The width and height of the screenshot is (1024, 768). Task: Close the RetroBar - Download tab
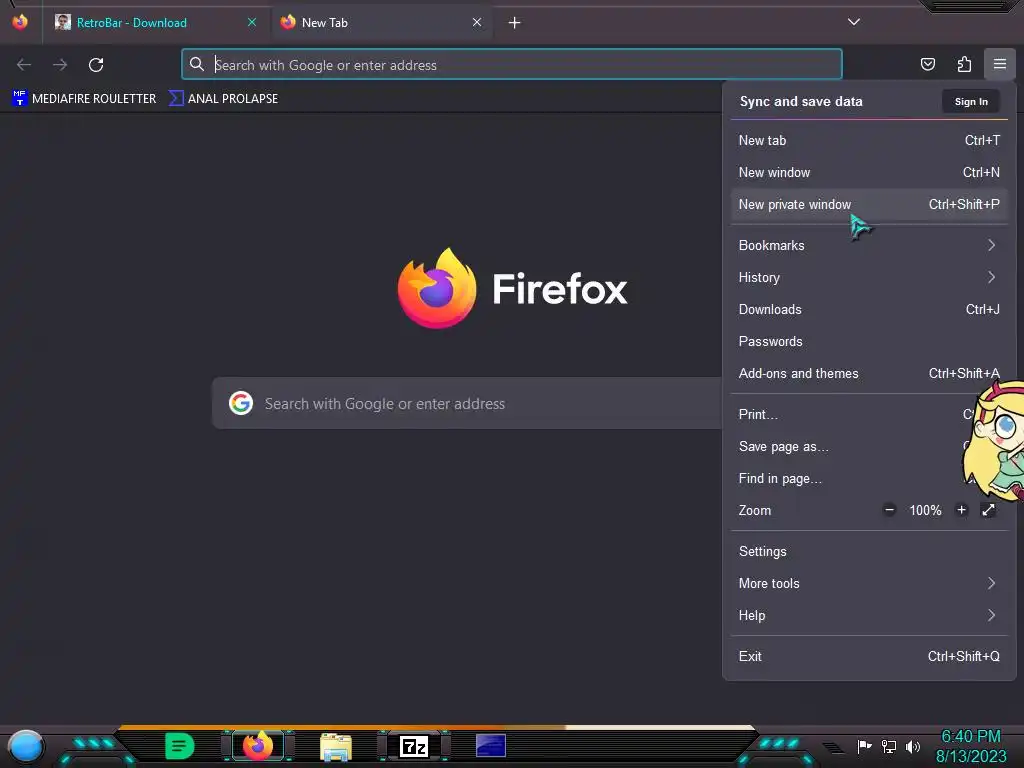pyautogui.click(x=252, y=22)
